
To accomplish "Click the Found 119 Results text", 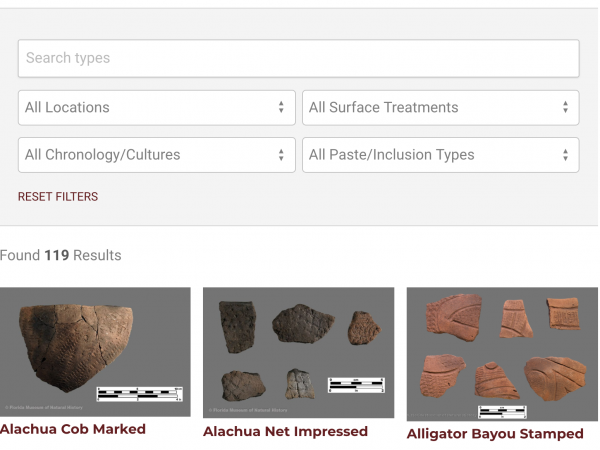I will 60,255.
